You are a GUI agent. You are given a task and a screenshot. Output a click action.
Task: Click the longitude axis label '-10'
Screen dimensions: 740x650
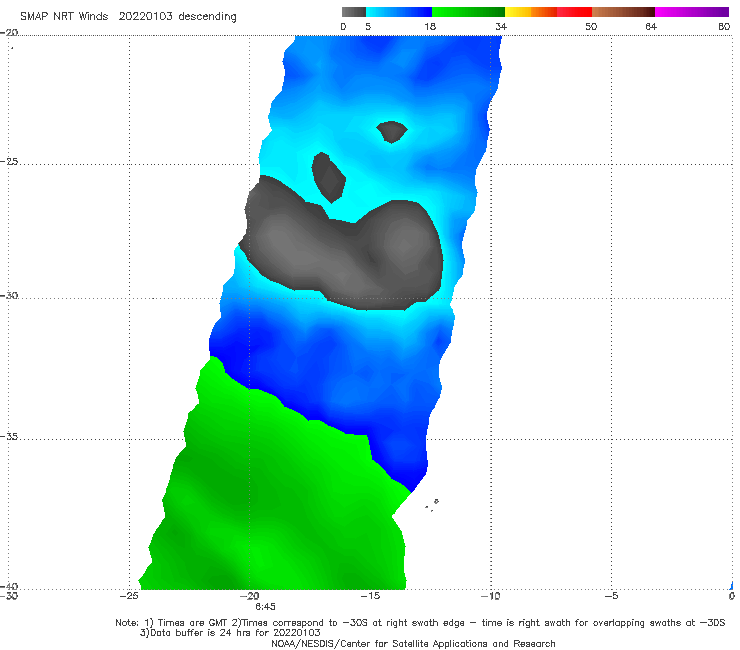coord(491,596)
